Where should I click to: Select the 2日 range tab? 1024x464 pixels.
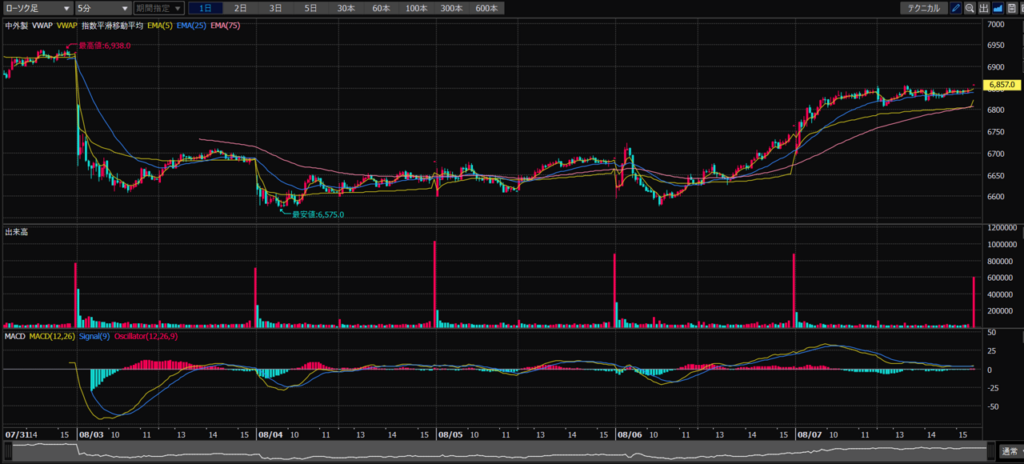click(240, 8)
